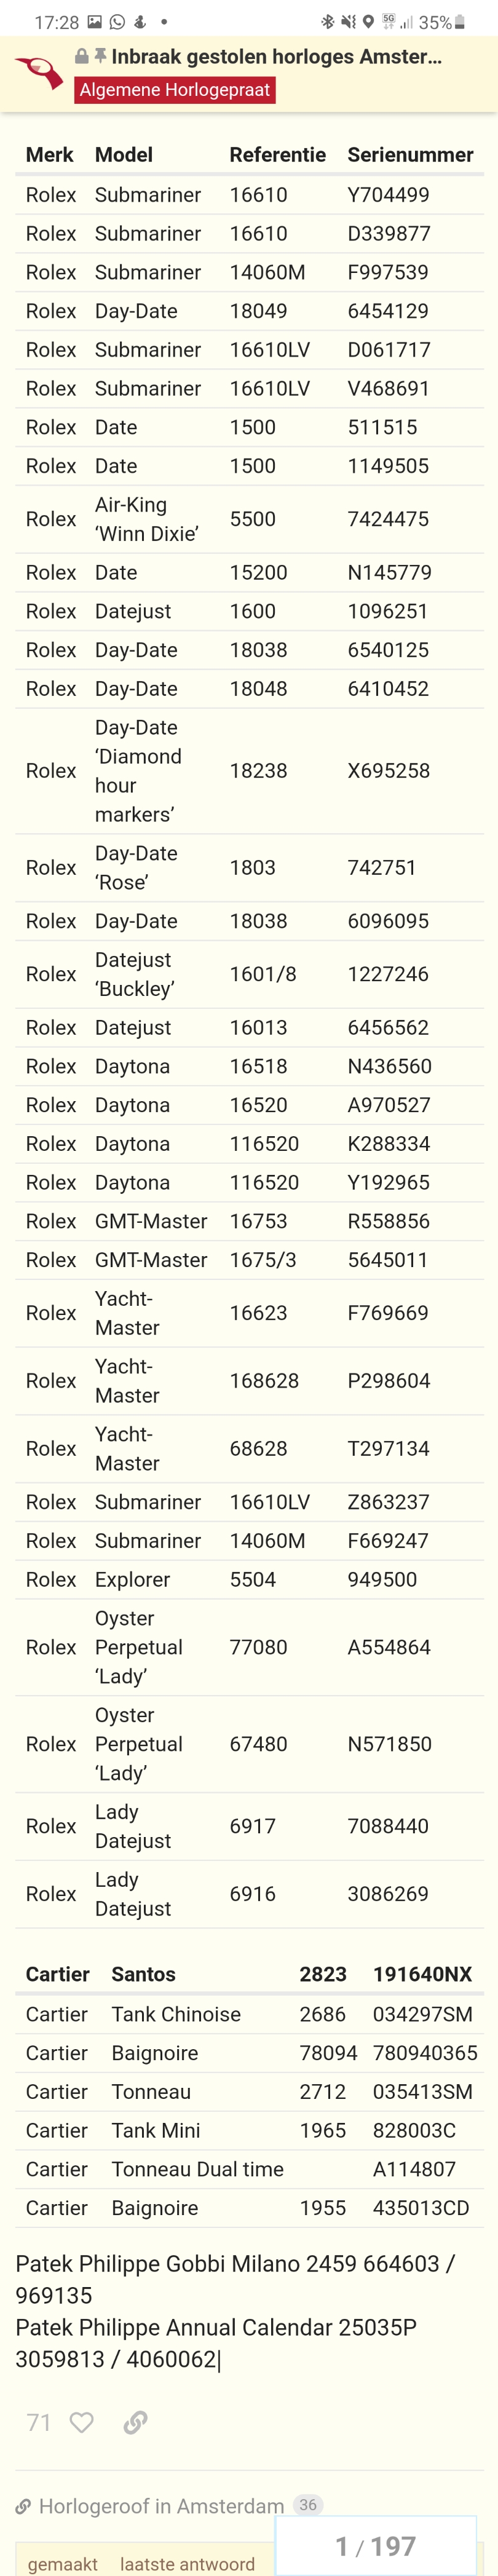Tap the lock icon beside the topic title

click(x=82, y=57)
